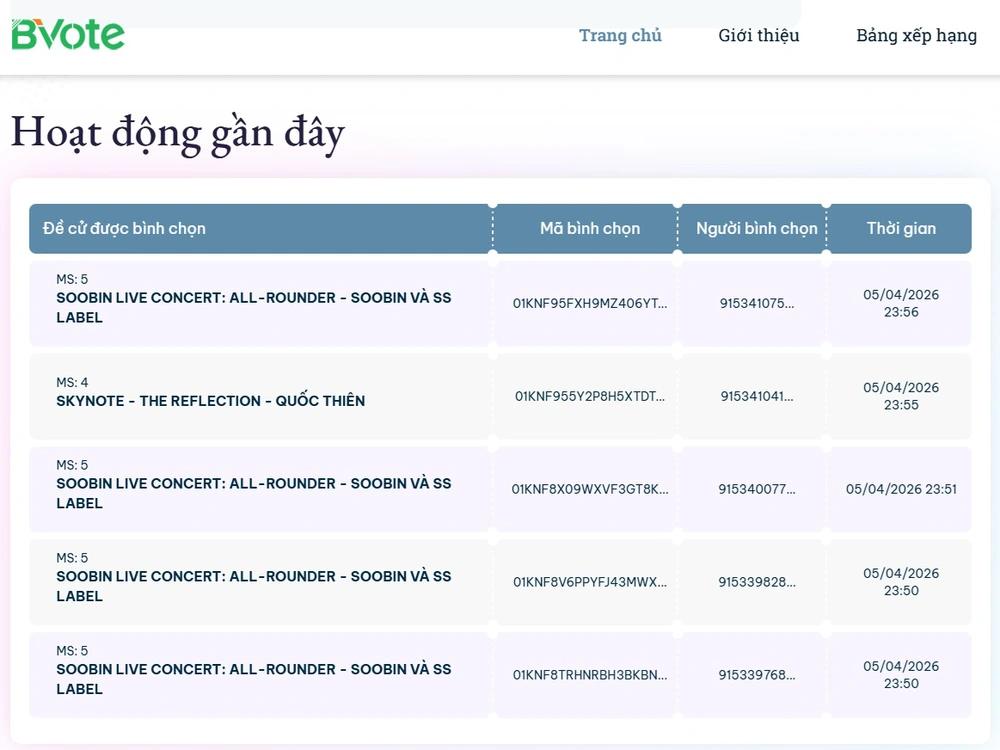Open the Bảng xếp hạng page
The width and height of the screenshot is (1000, 750).
[916, 36]
